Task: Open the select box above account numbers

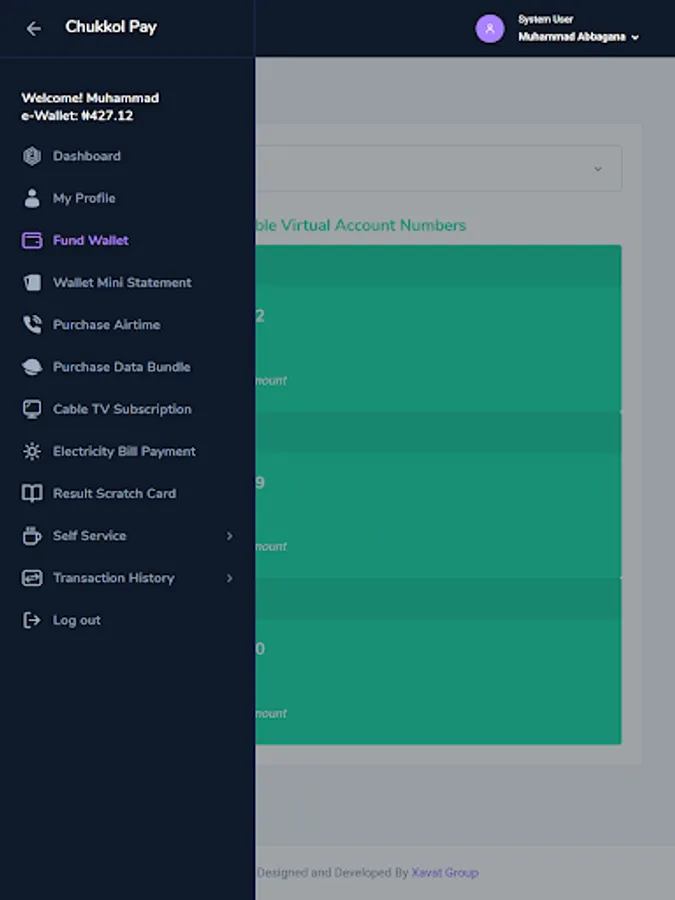Action: (439, 168)
